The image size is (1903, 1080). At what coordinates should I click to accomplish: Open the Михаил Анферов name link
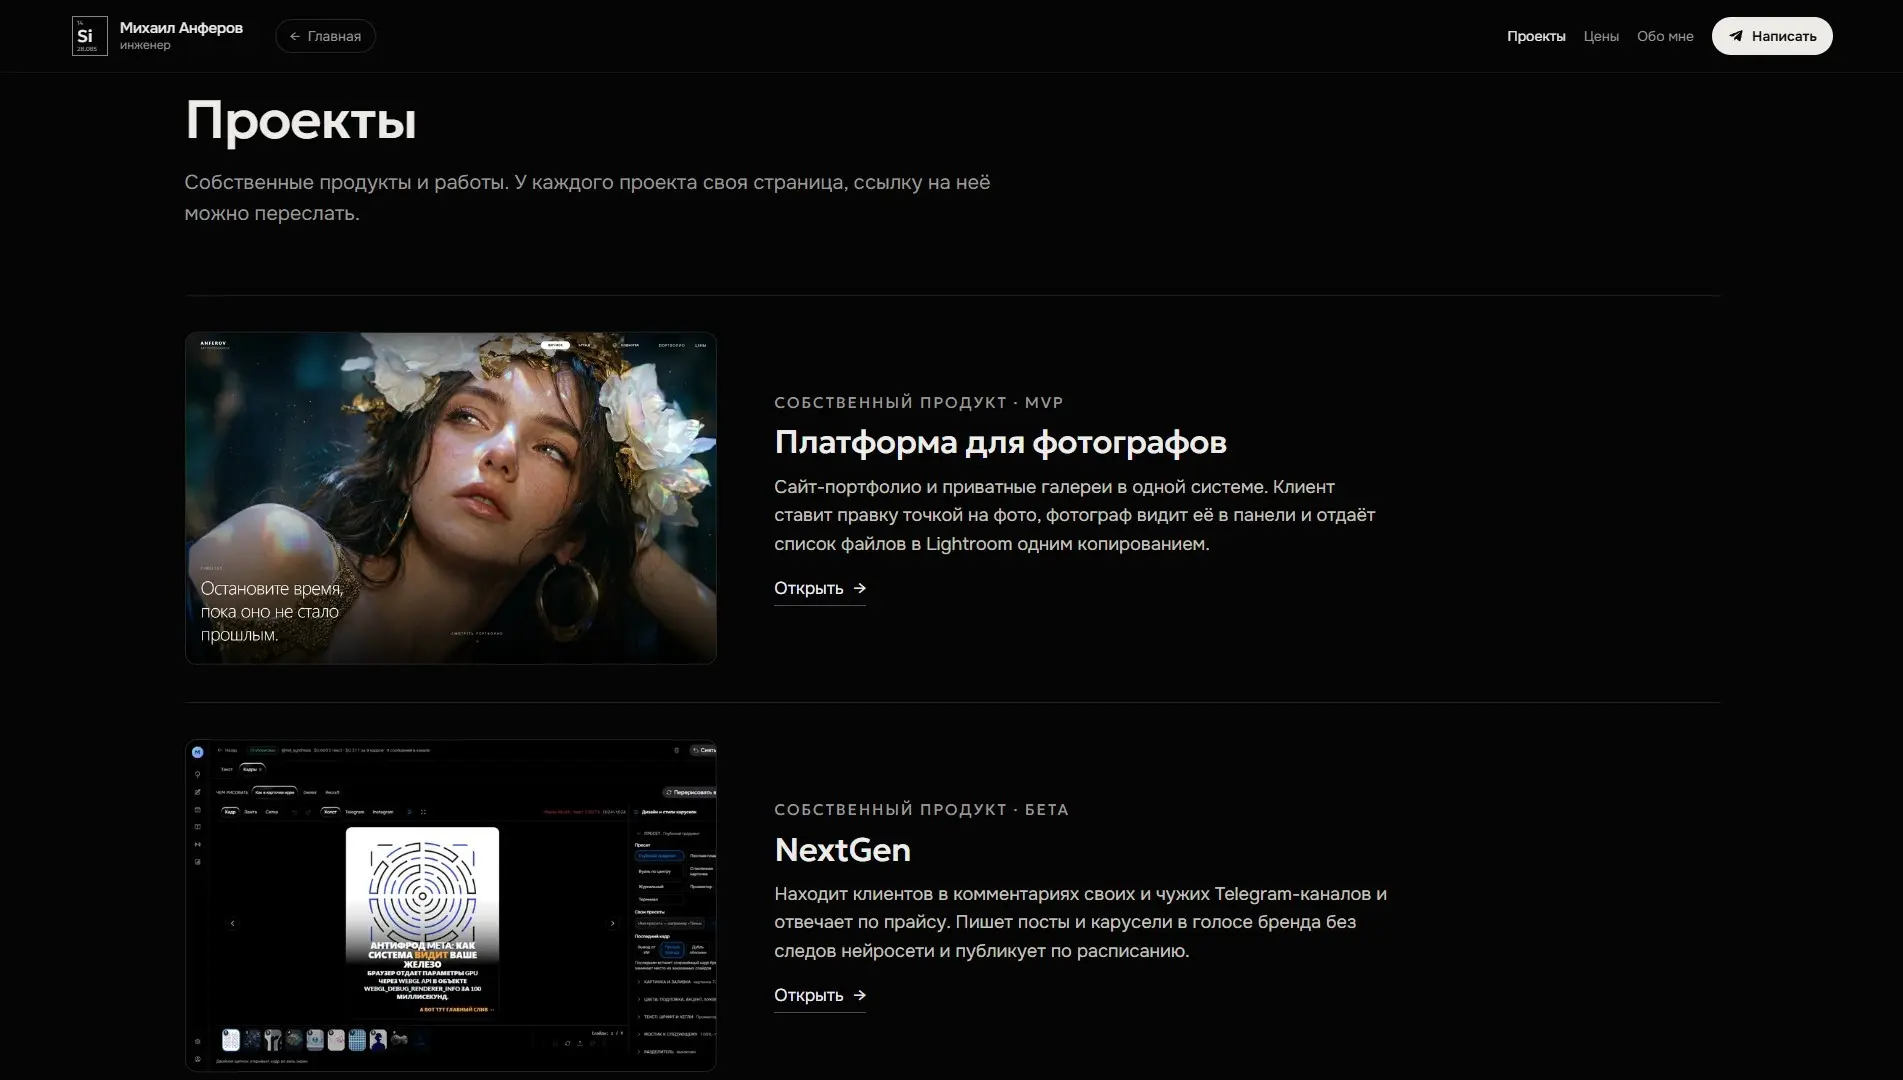pyautogui.click(x=181, y=28)
